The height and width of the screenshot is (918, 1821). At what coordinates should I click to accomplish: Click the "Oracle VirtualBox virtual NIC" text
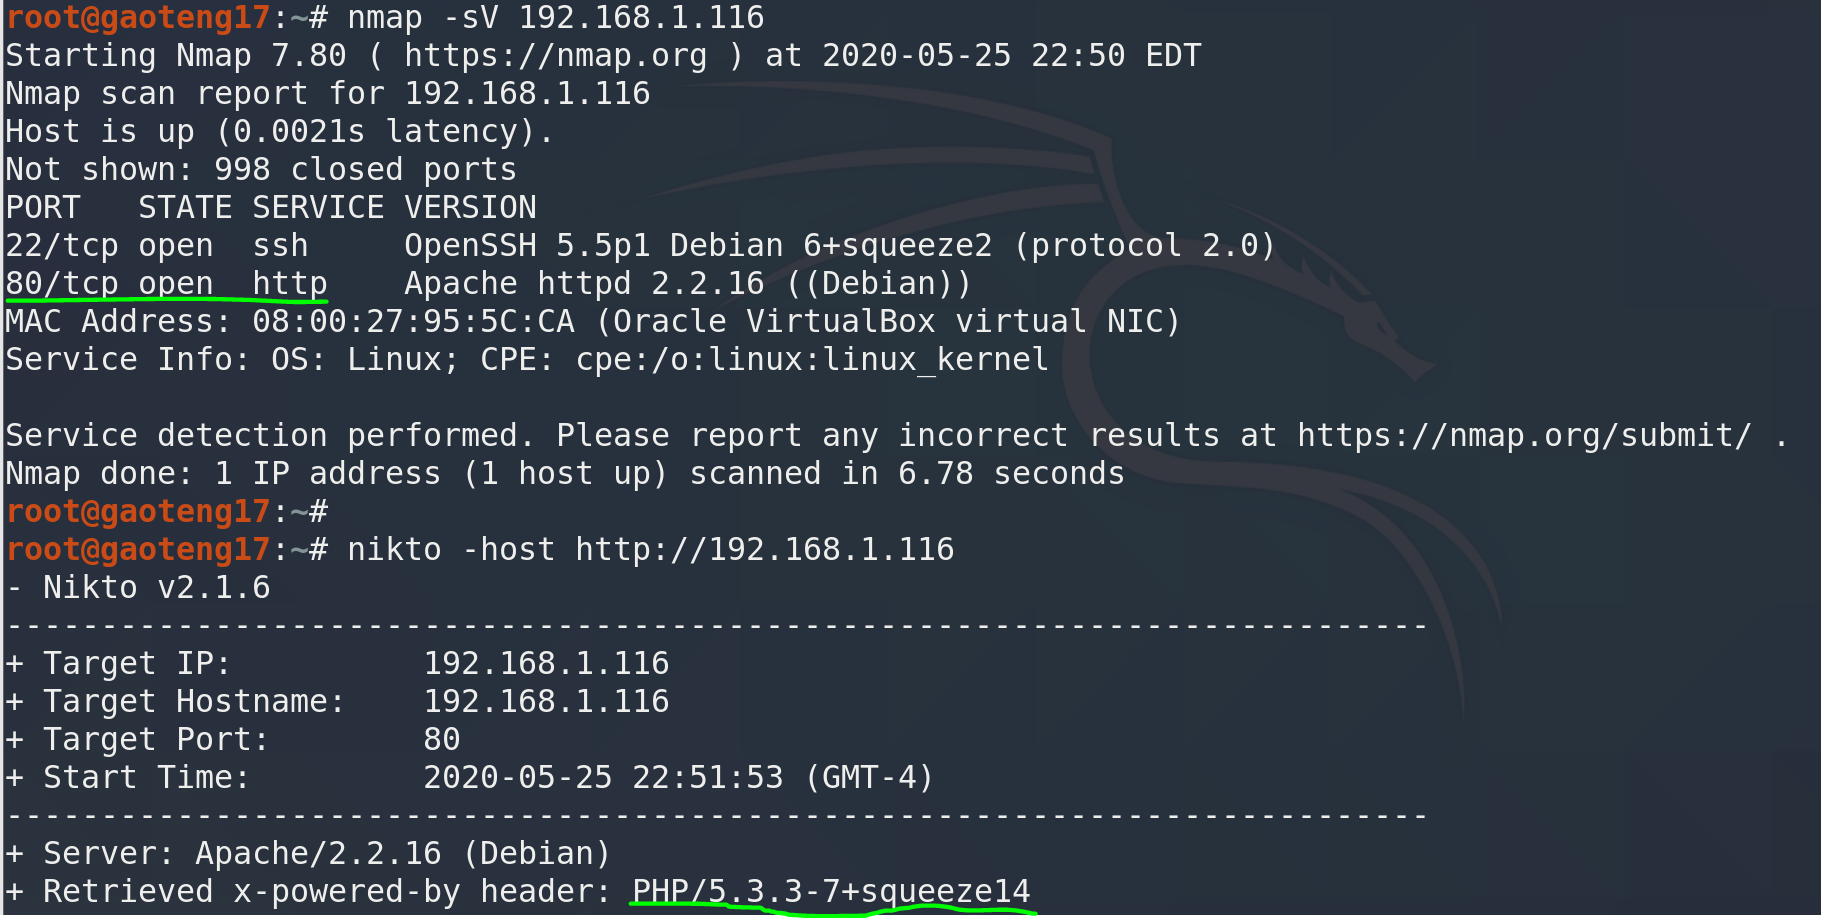(x=887, y=322)
